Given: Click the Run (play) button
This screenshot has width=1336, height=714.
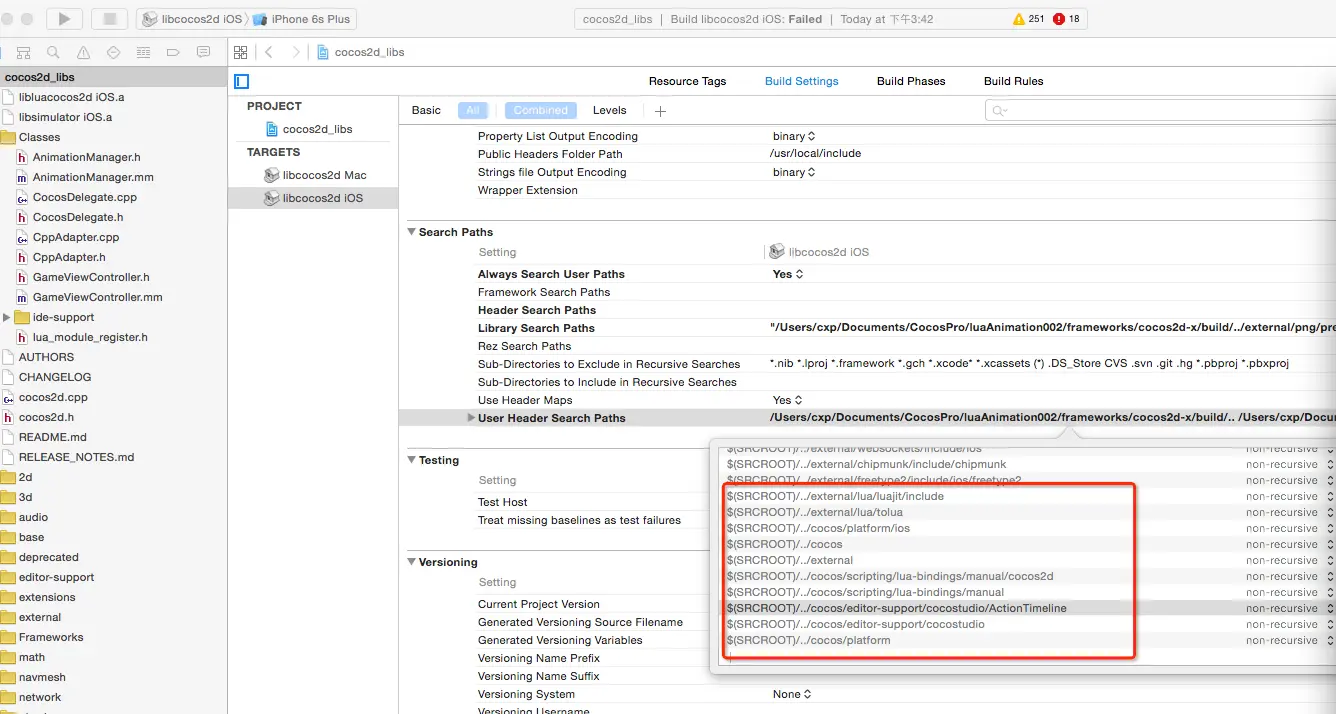Looking at the screenshot, I should [64, 19].
